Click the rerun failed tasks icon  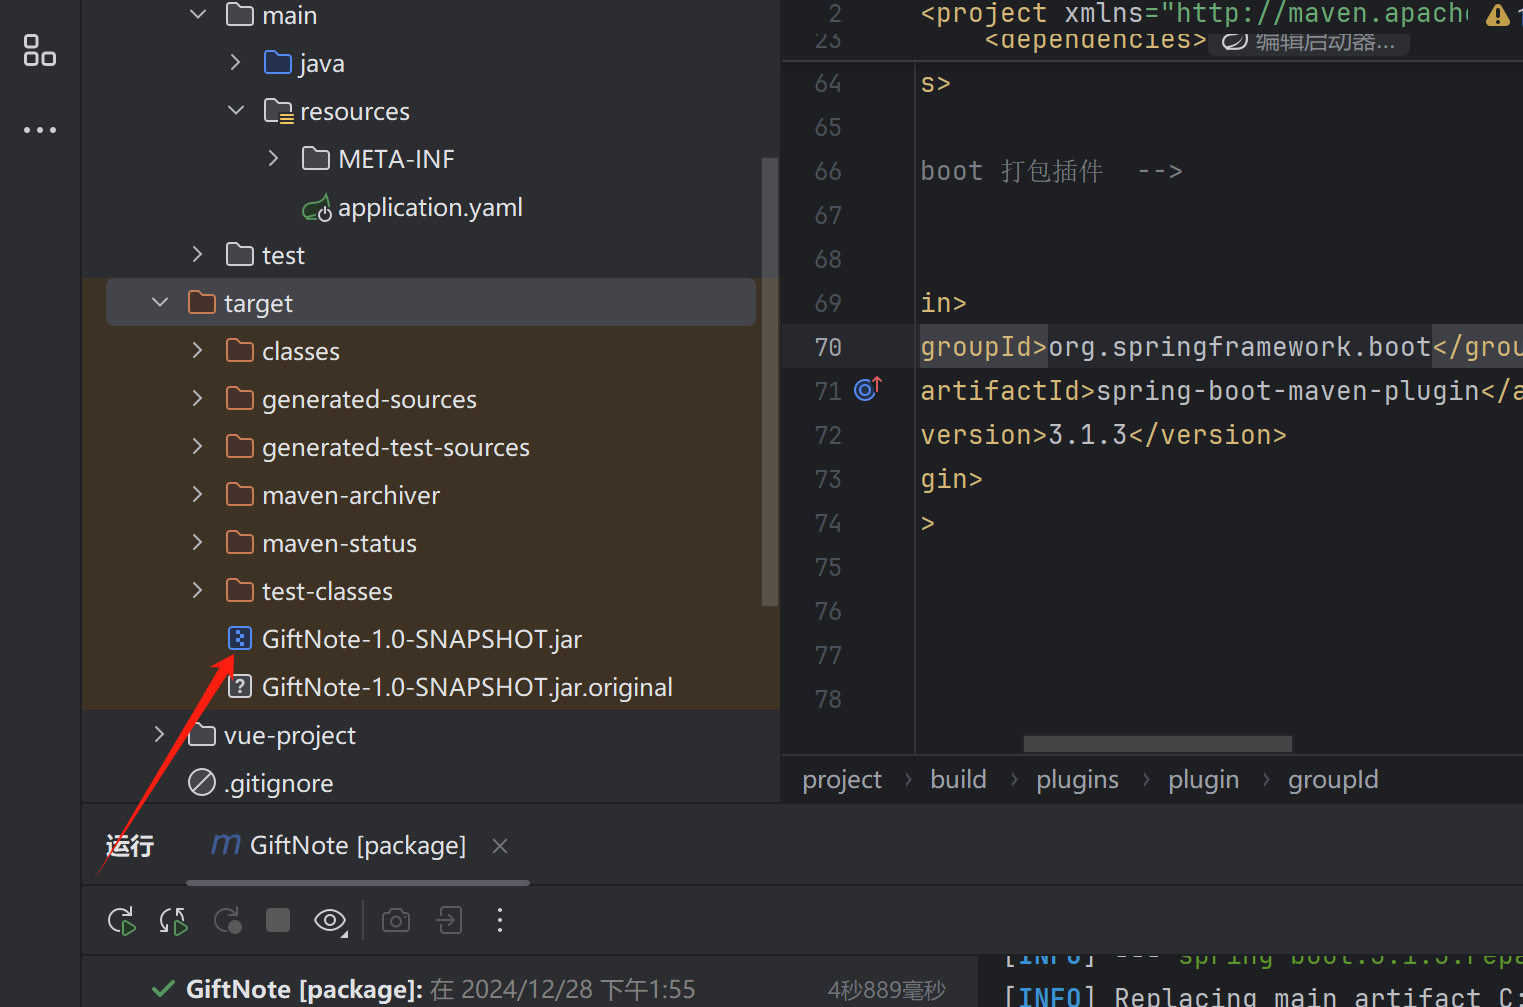[174, 920]
